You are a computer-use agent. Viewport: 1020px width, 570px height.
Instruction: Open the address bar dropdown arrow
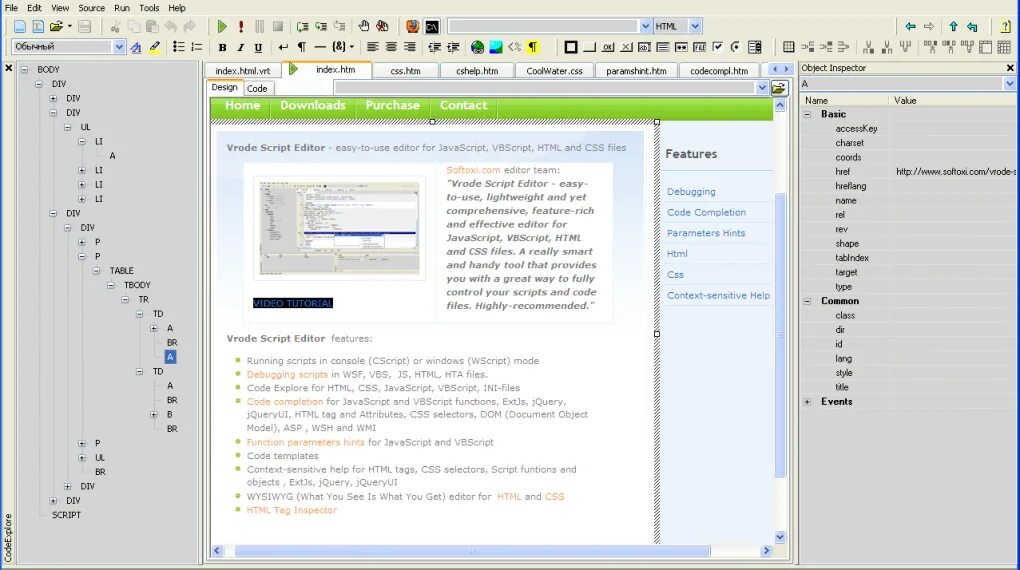[x=762, y=87]
